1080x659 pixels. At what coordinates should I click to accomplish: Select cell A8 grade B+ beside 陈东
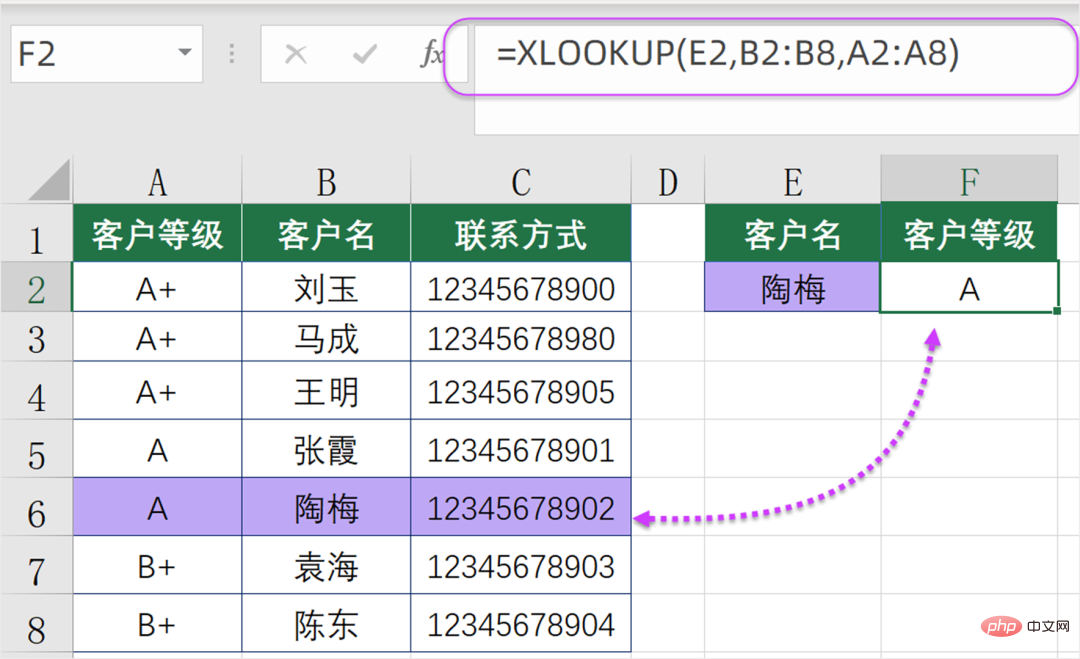click(158, 623)
